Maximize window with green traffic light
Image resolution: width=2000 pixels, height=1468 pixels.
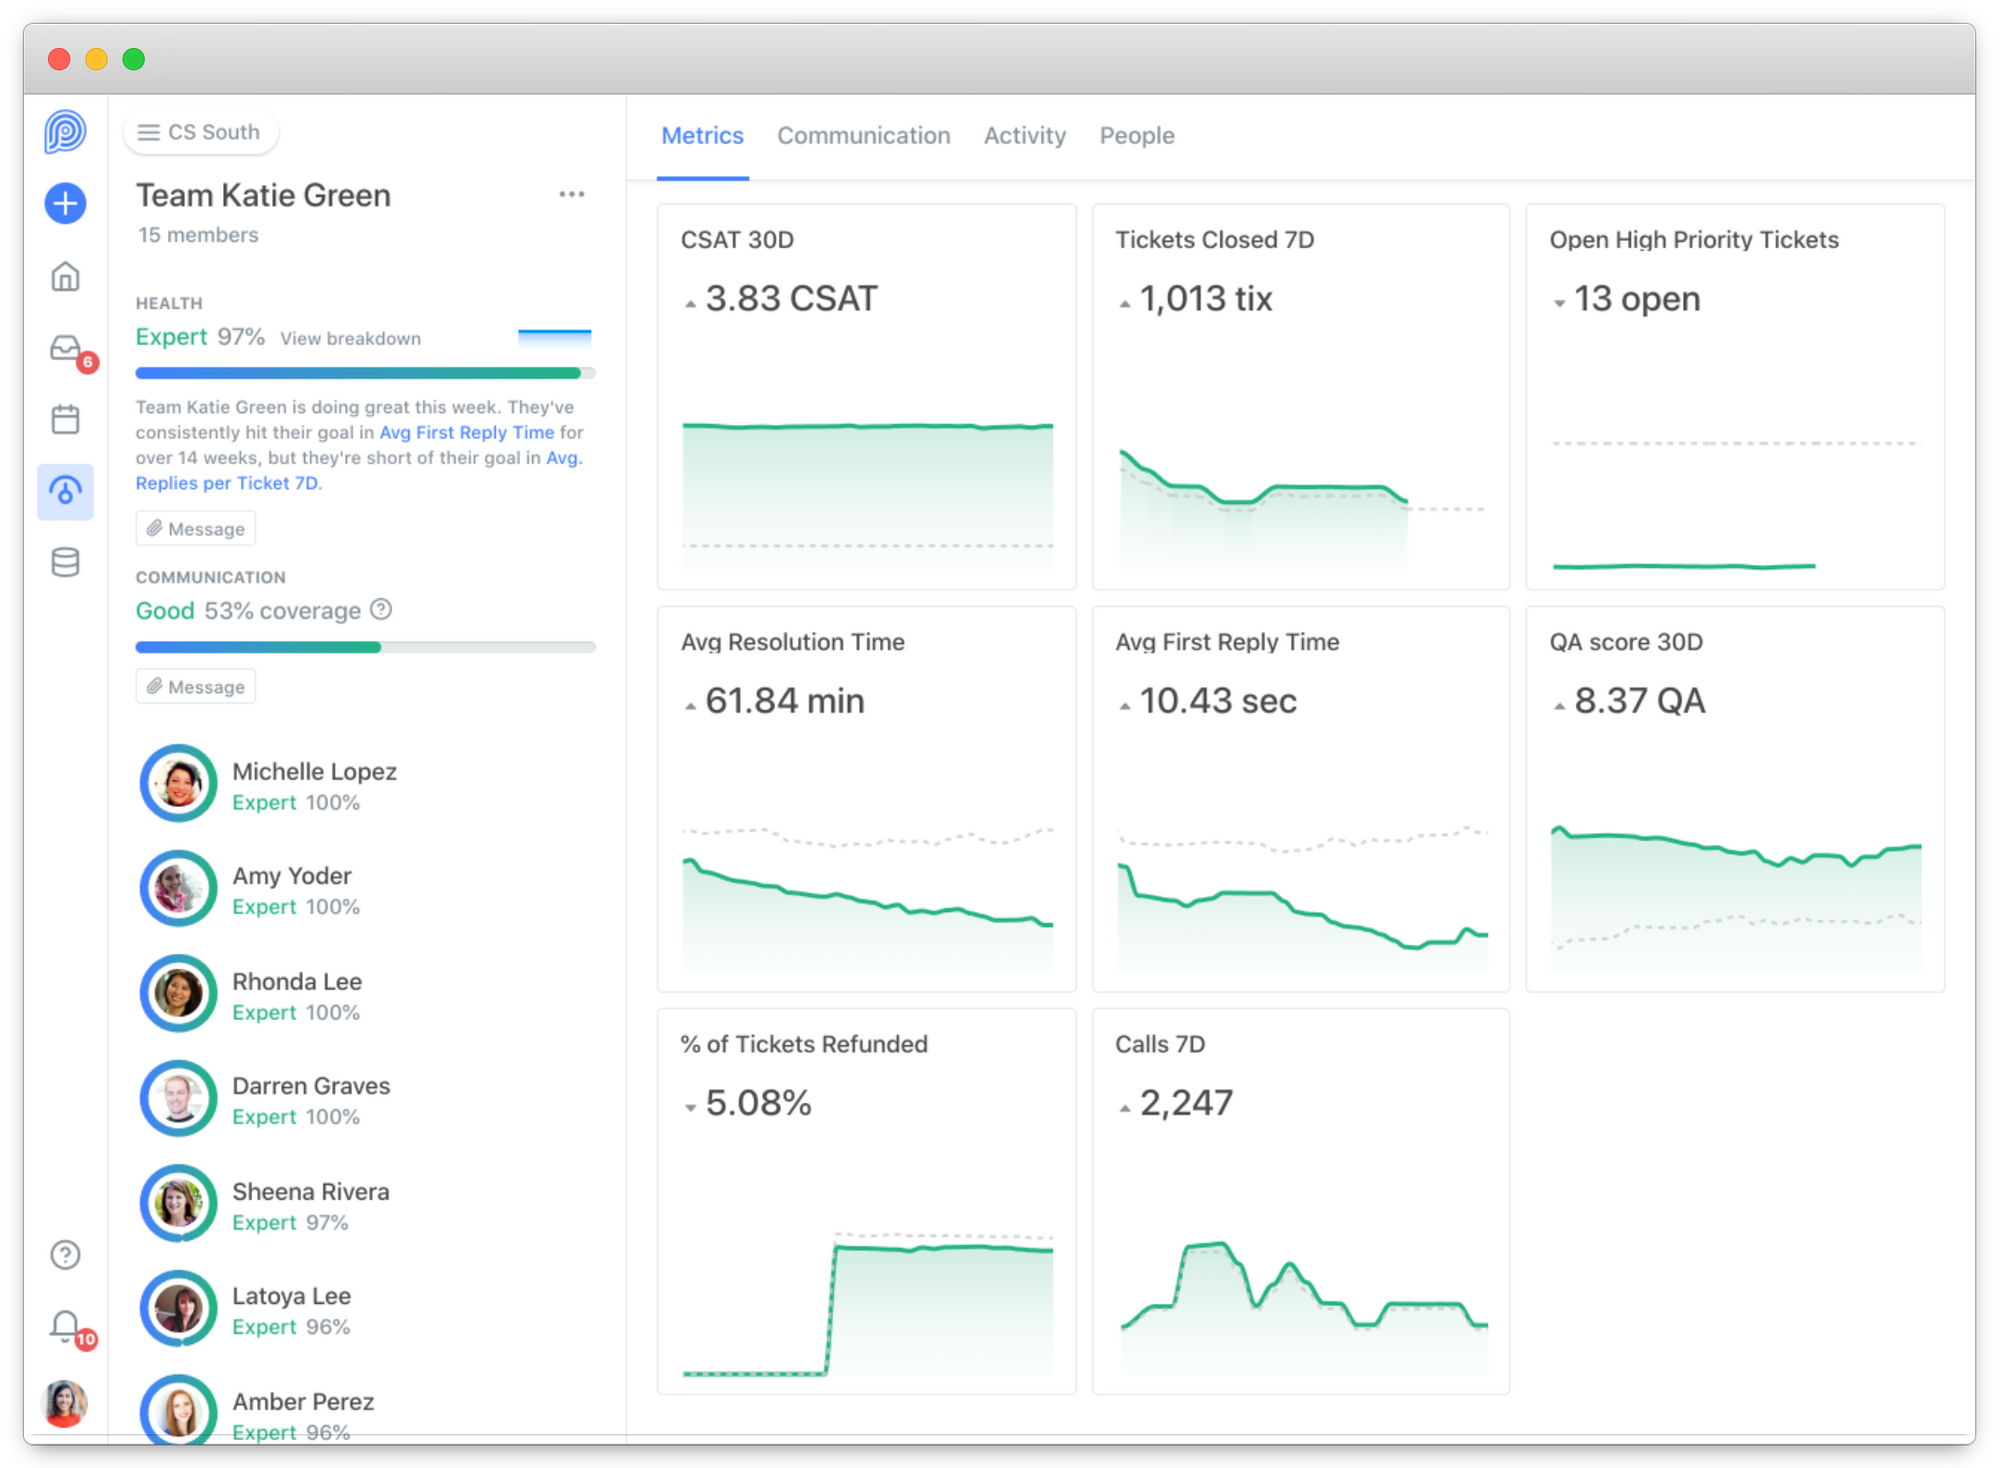pyautogui.click(x=133, y=59)
